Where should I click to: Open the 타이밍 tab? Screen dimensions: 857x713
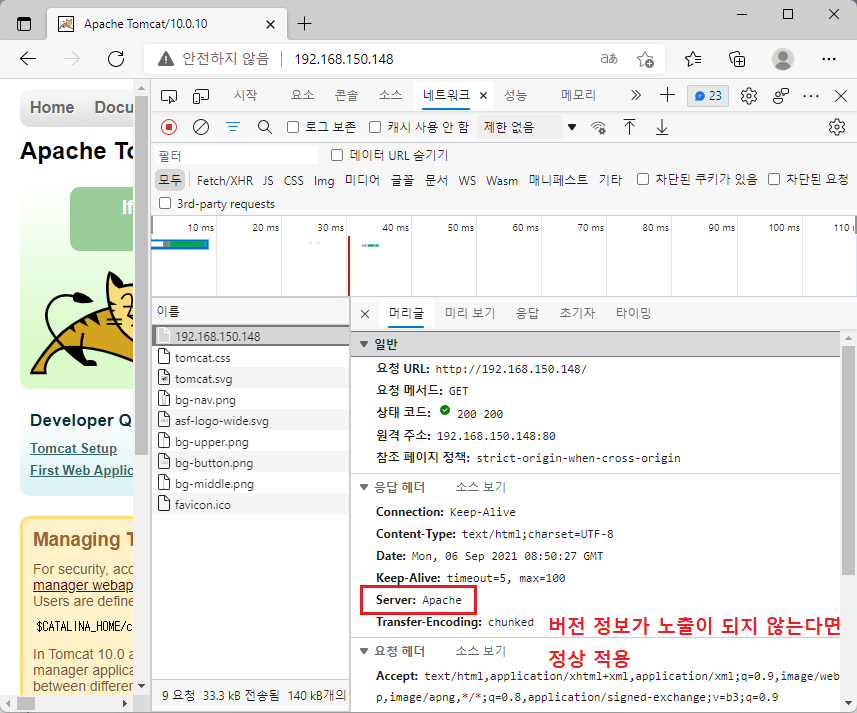[633, 313]
